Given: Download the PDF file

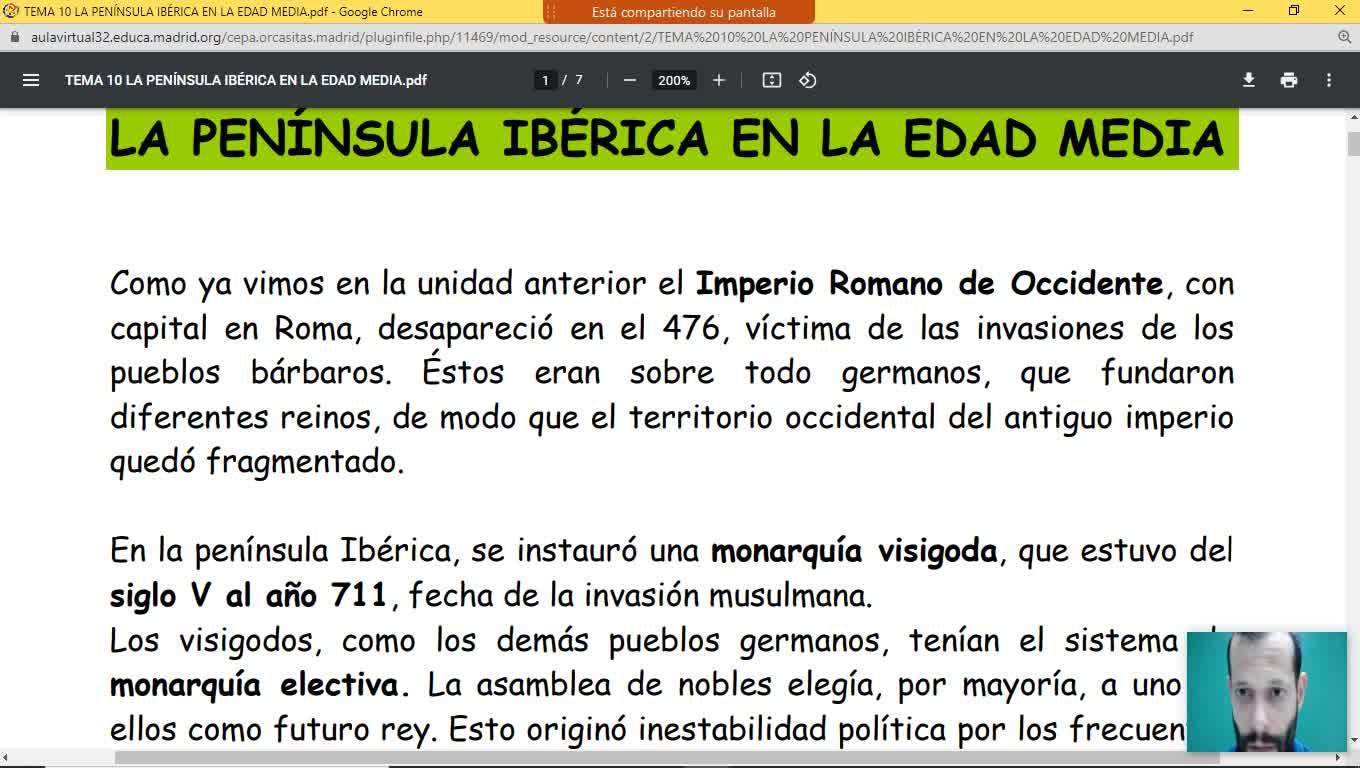Looking at the screenshot, I should [1249, 80].
